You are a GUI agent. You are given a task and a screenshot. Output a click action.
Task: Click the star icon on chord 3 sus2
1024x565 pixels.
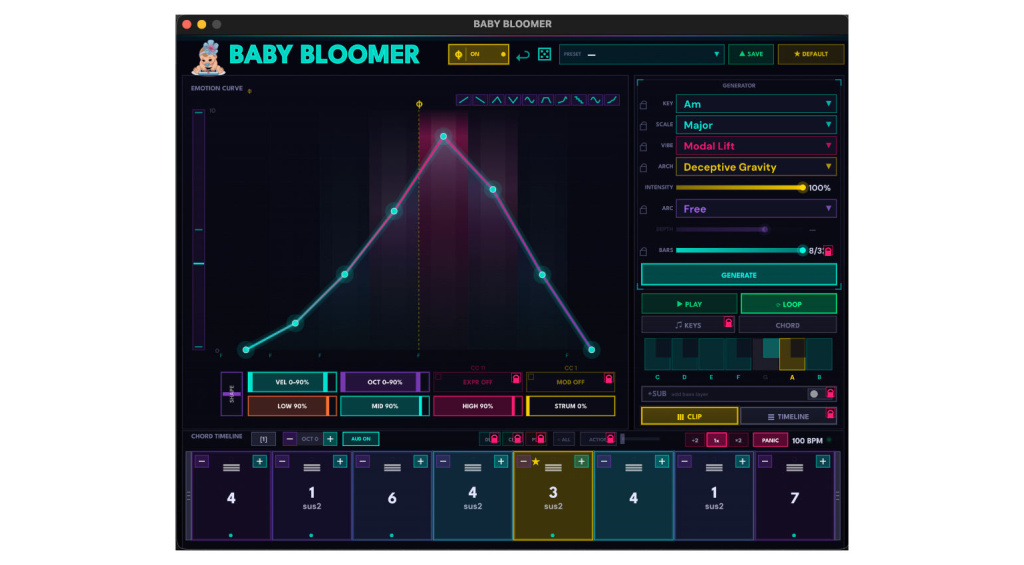536,462
